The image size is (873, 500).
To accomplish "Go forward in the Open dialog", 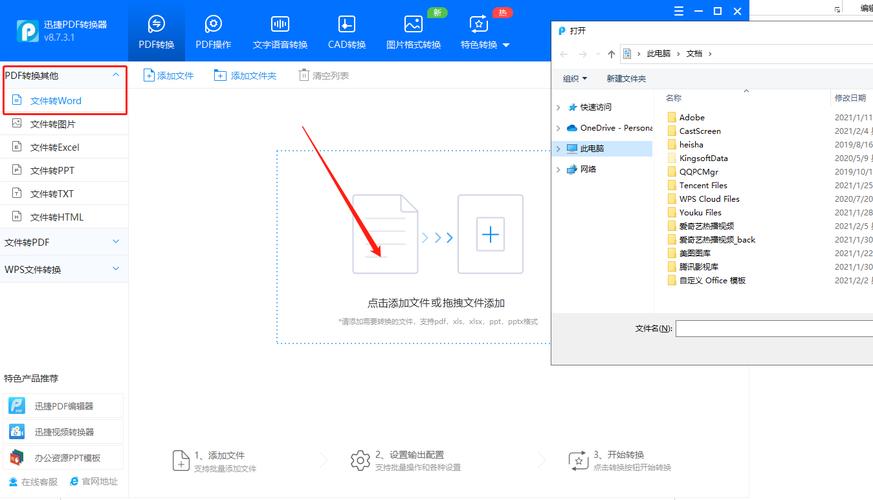I will (582, 54).
